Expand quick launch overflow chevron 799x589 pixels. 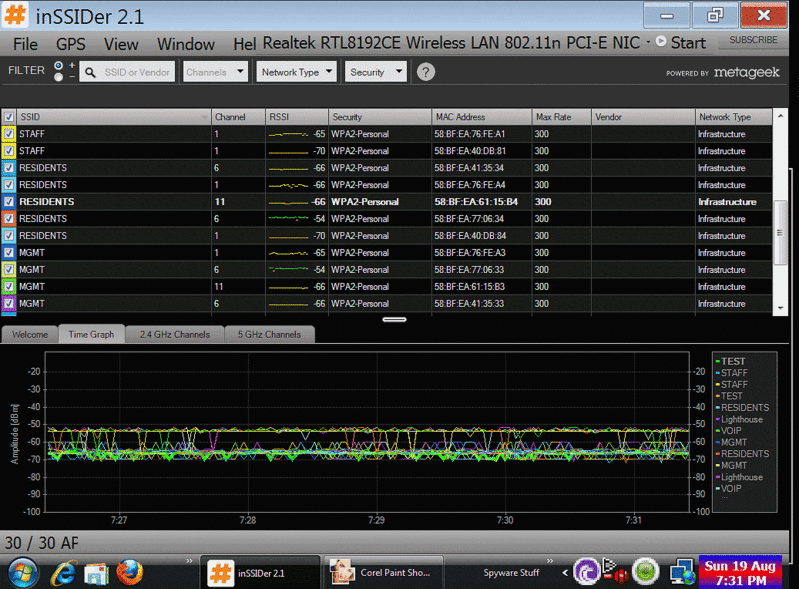coord(190,561)
